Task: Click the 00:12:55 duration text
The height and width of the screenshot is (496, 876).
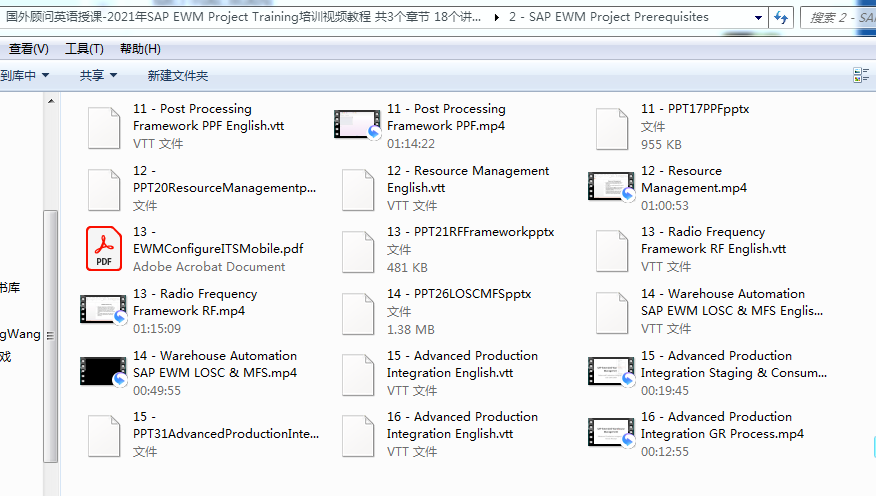Action: pos(665,451)
